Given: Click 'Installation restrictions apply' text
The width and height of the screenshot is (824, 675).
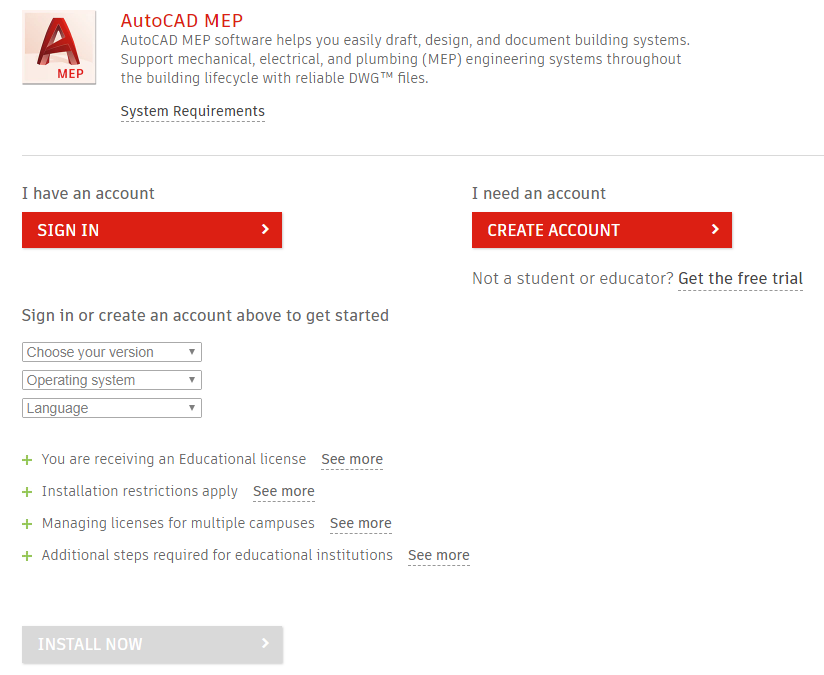Looking at the screenshot, I should coord(140,491).
